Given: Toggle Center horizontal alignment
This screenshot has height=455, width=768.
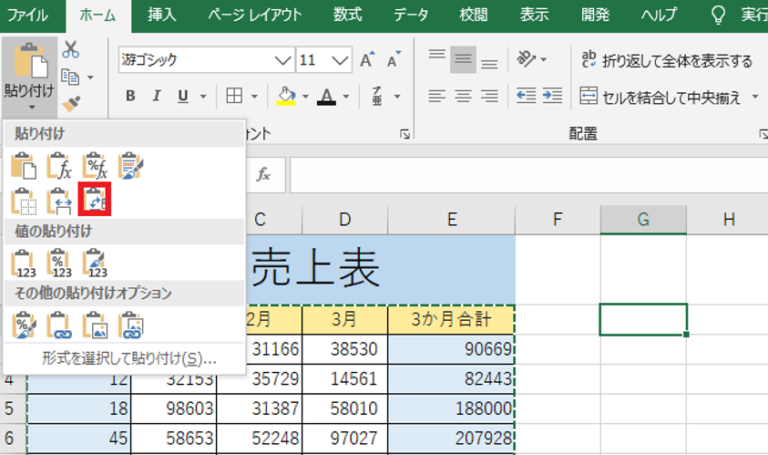Looking at the screenshot, I should tap(463, 96).
